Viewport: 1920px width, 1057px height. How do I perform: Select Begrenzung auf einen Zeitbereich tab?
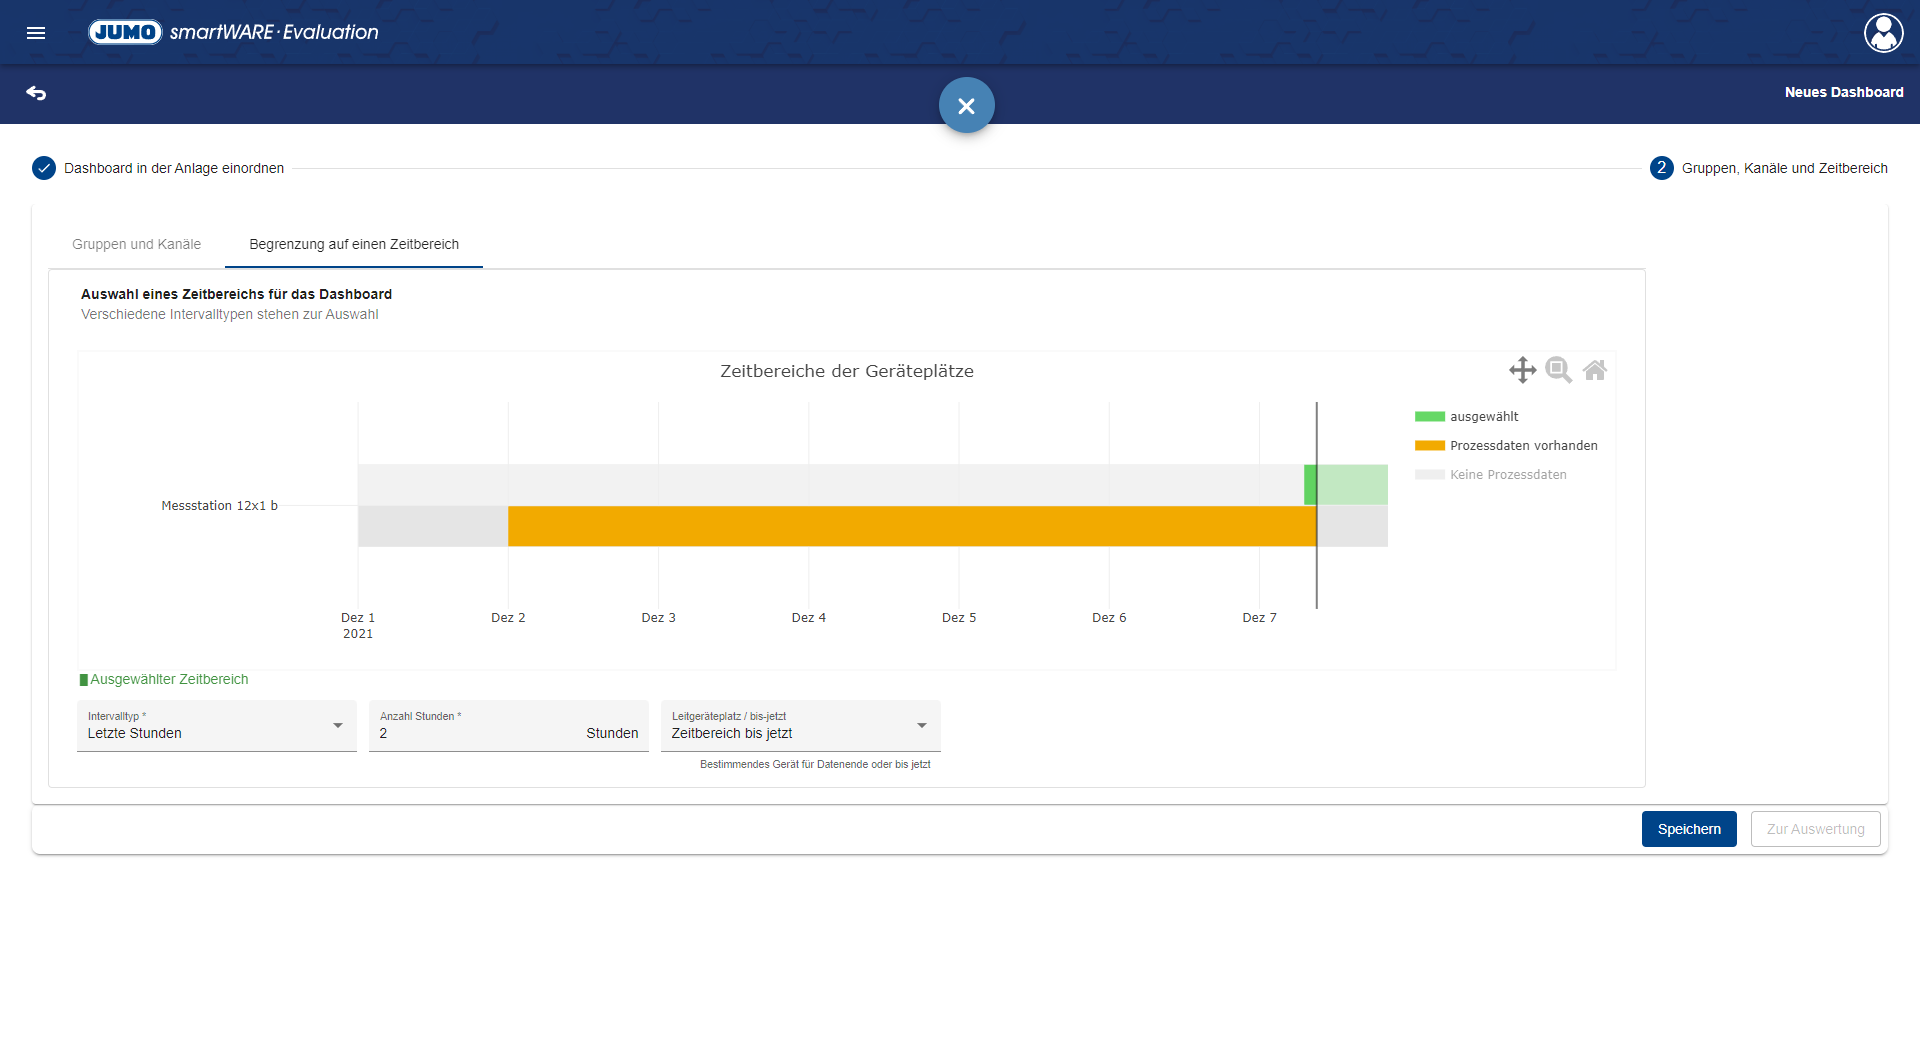tap(354, 244)
